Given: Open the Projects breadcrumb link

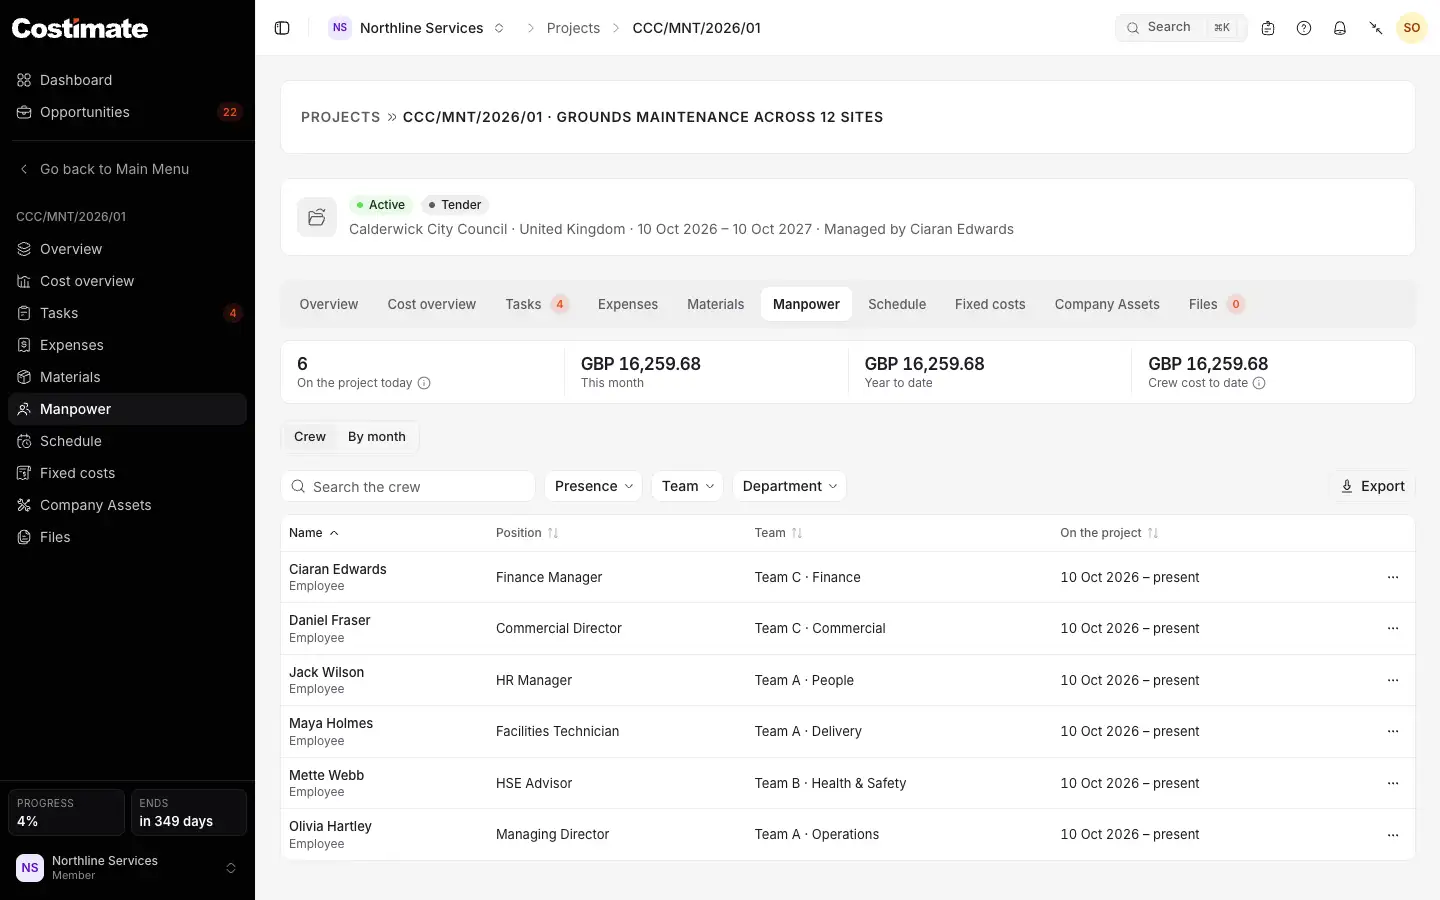Looking at the screenshot, I should click(x=573, y=28).
